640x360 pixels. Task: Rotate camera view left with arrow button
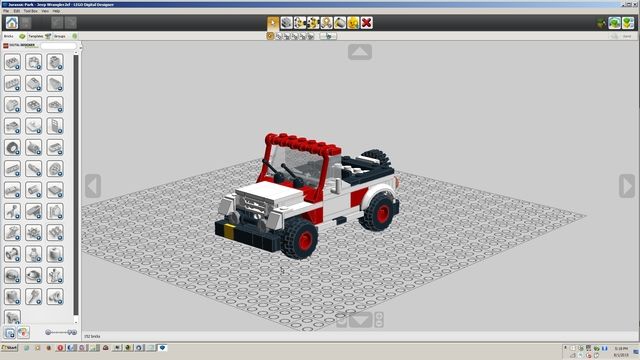(x=93, y=186)
